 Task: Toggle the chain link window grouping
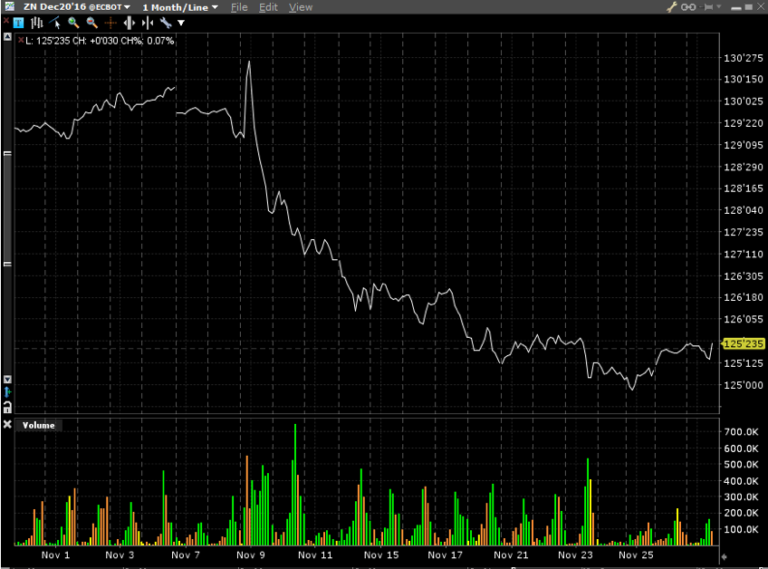(x=688, y=7)
